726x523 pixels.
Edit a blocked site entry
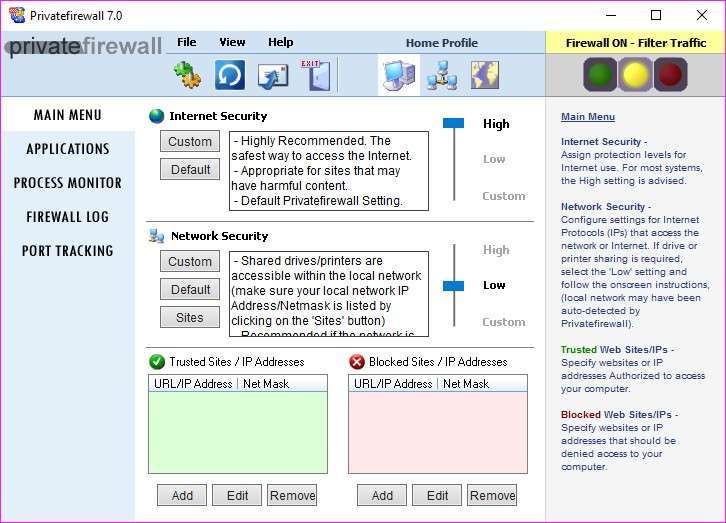[437, 496]
